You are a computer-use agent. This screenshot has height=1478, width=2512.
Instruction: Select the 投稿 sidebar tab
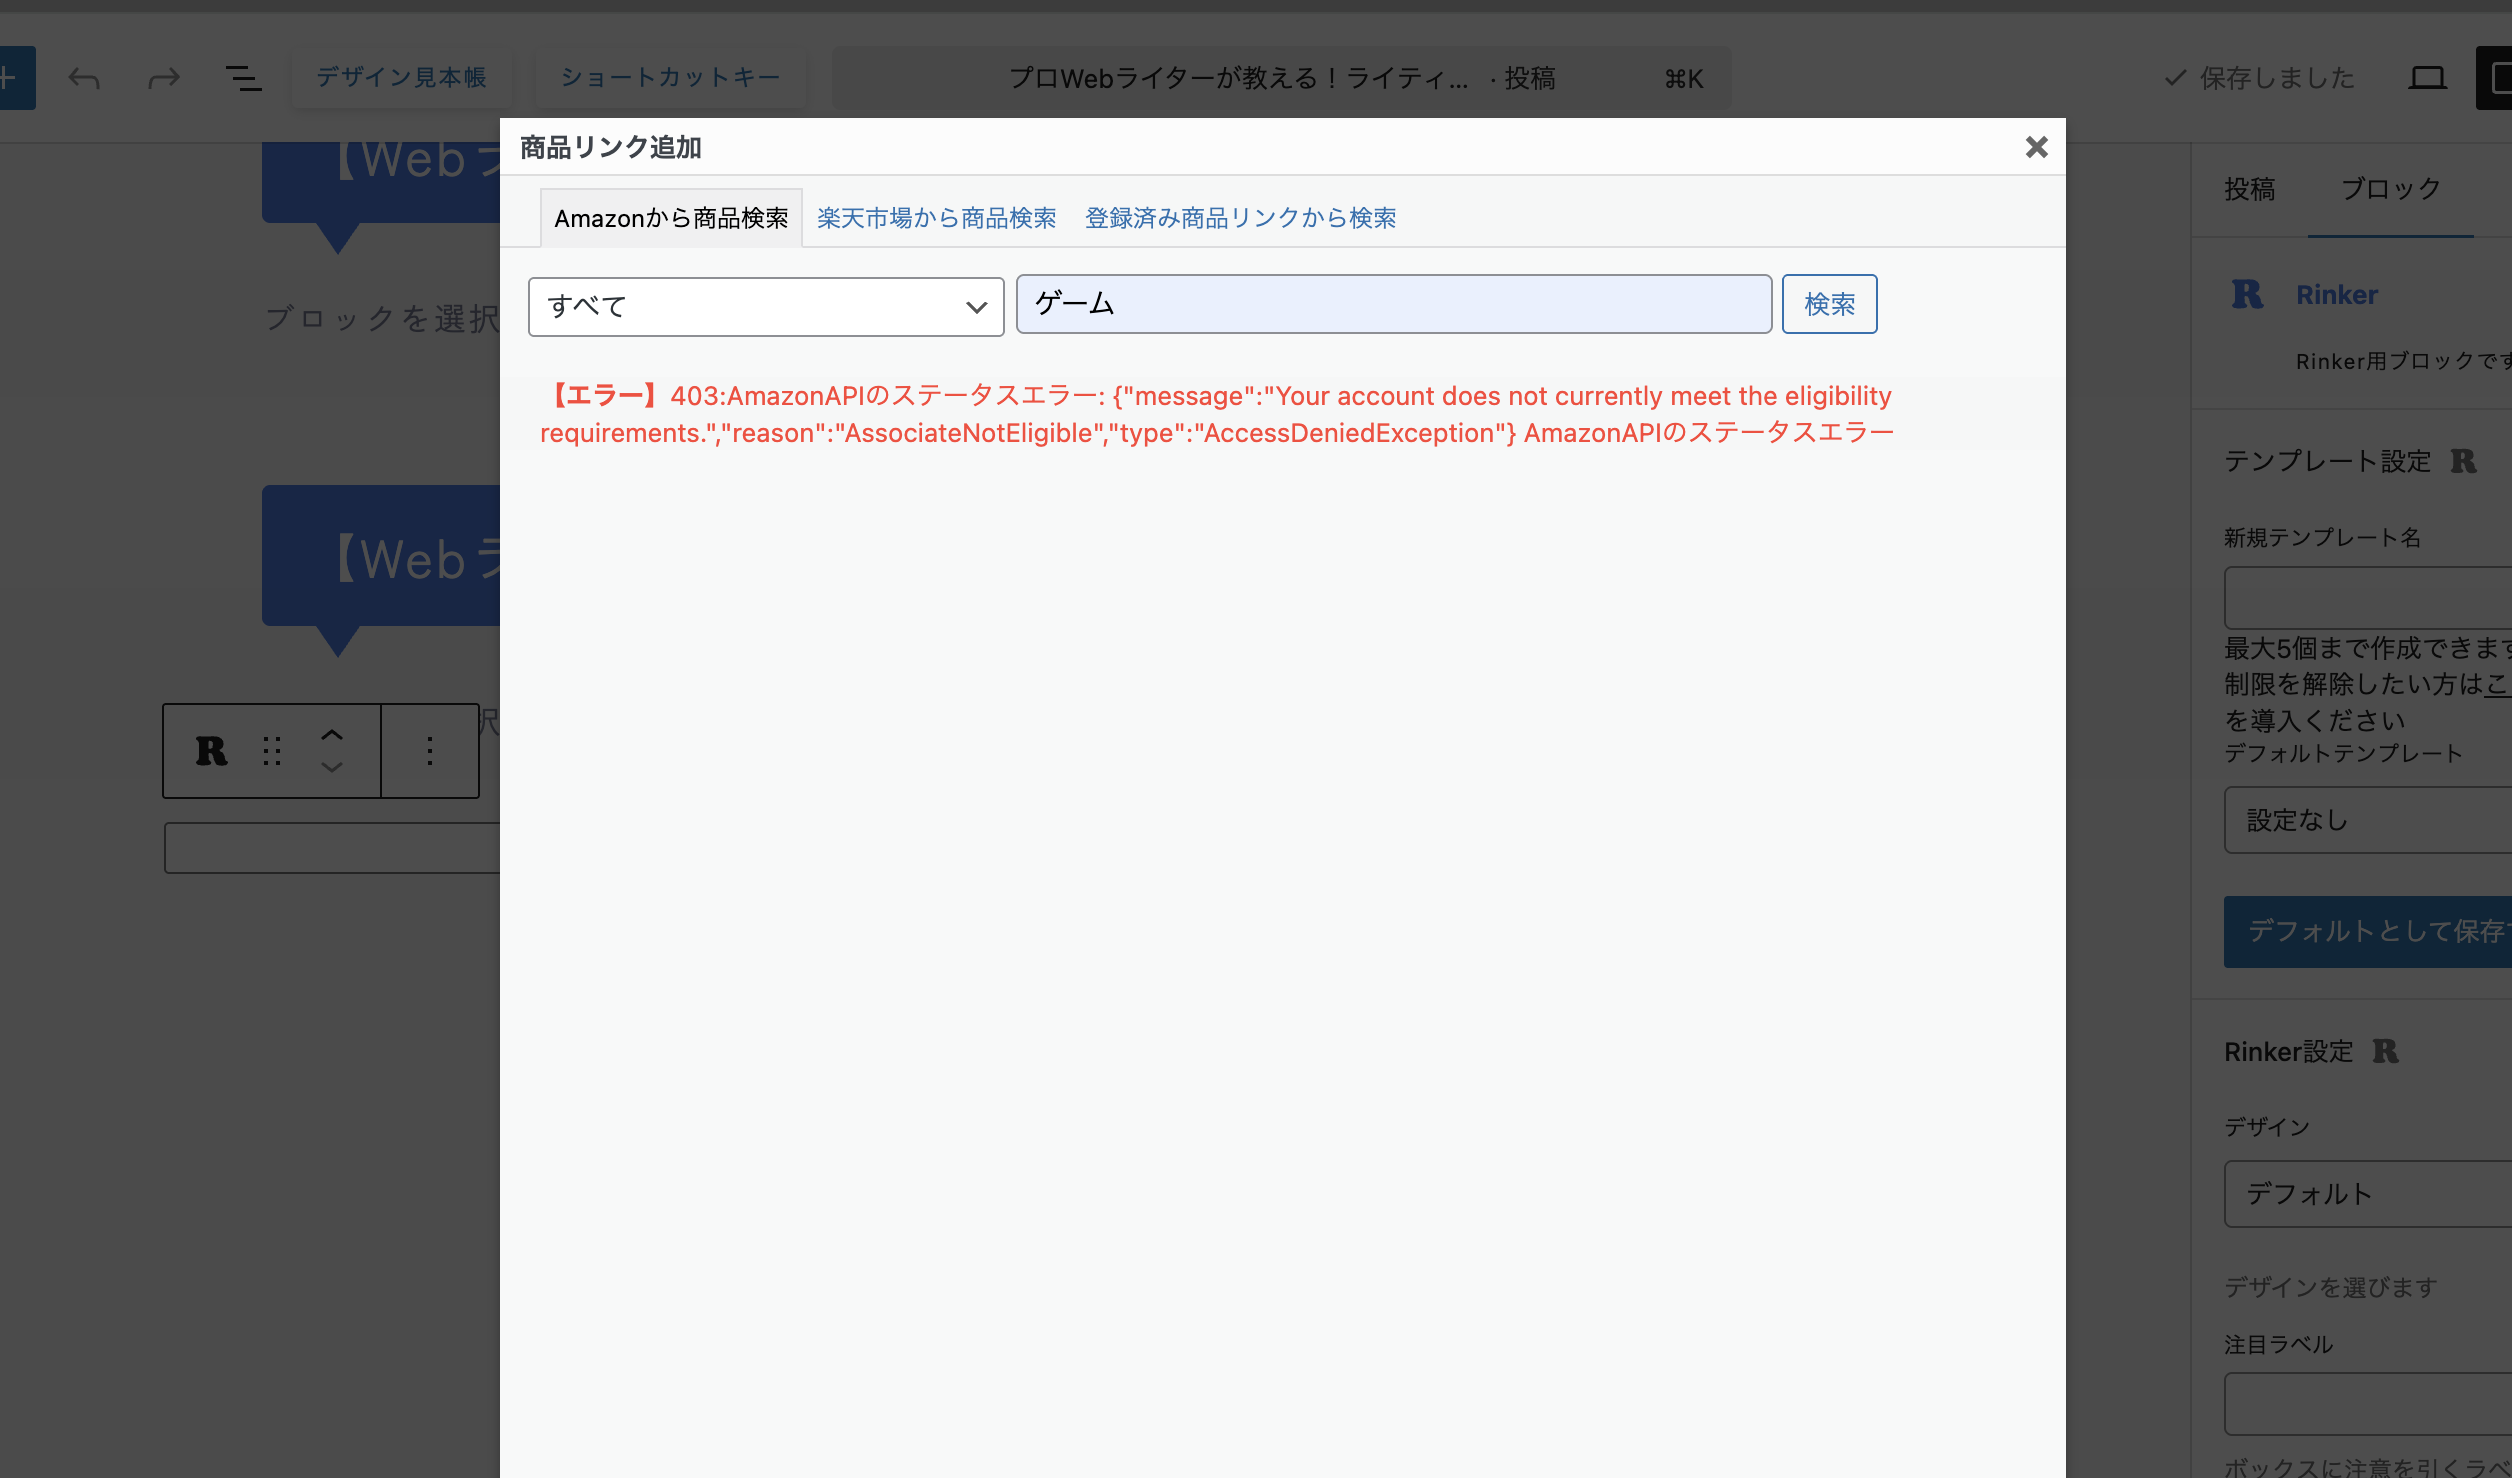[2249, 189]
